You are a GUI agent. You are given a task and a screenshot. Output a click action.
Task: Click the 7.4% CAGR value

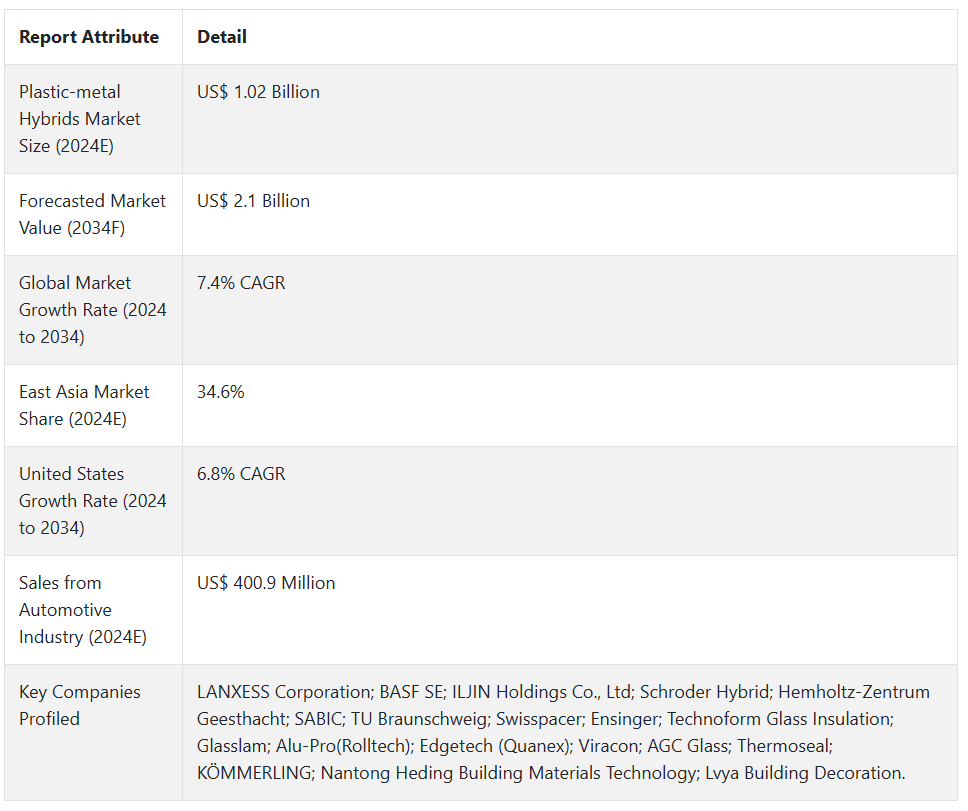coord(241,283)
